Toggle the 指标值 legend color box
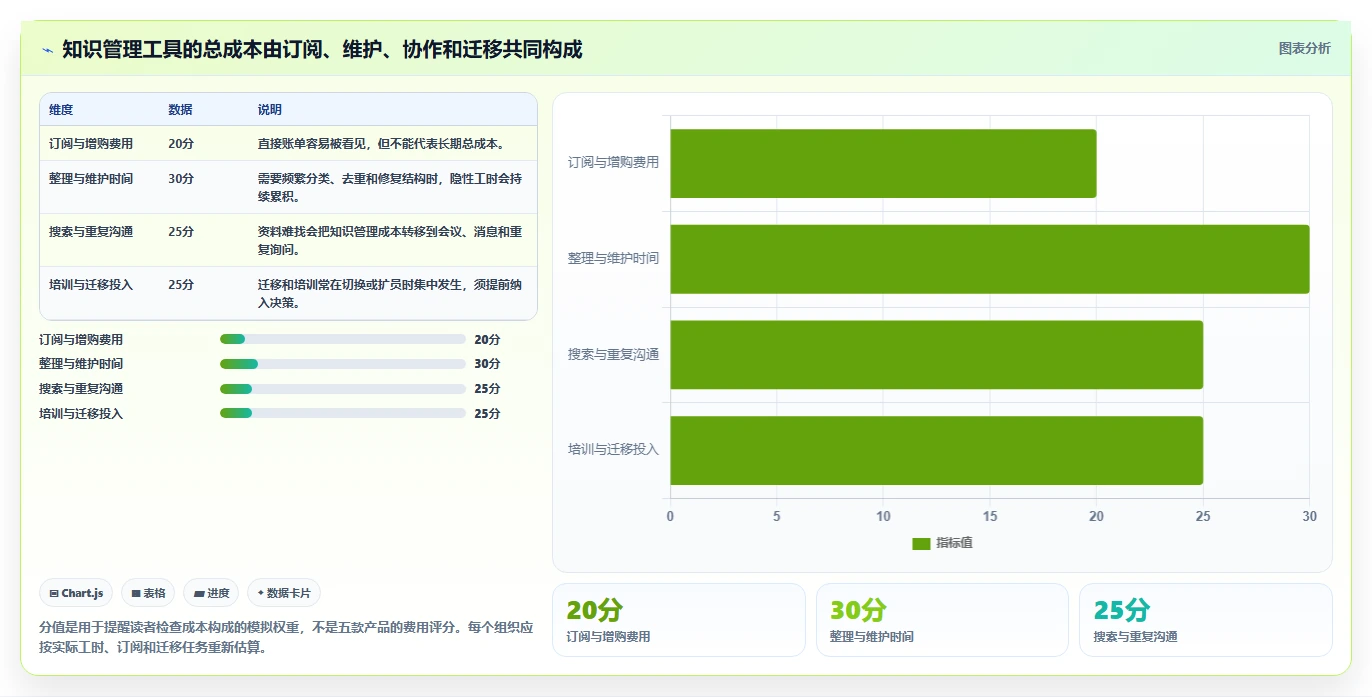This screenshot has height=697, width=1372. tap(921, 543)
